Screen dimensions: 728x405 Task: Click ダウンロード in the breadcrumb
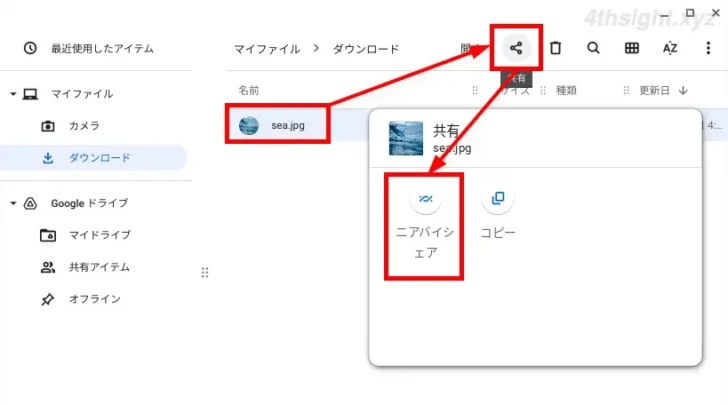click(x=366, y=49)
